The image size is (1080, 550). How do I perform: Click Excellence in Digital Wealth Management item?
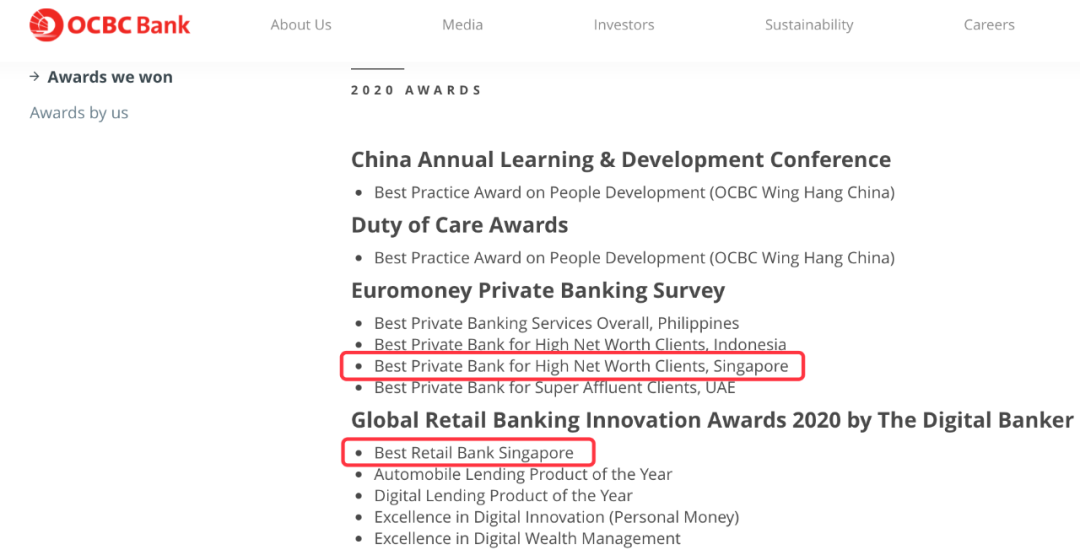click(527, 538)
